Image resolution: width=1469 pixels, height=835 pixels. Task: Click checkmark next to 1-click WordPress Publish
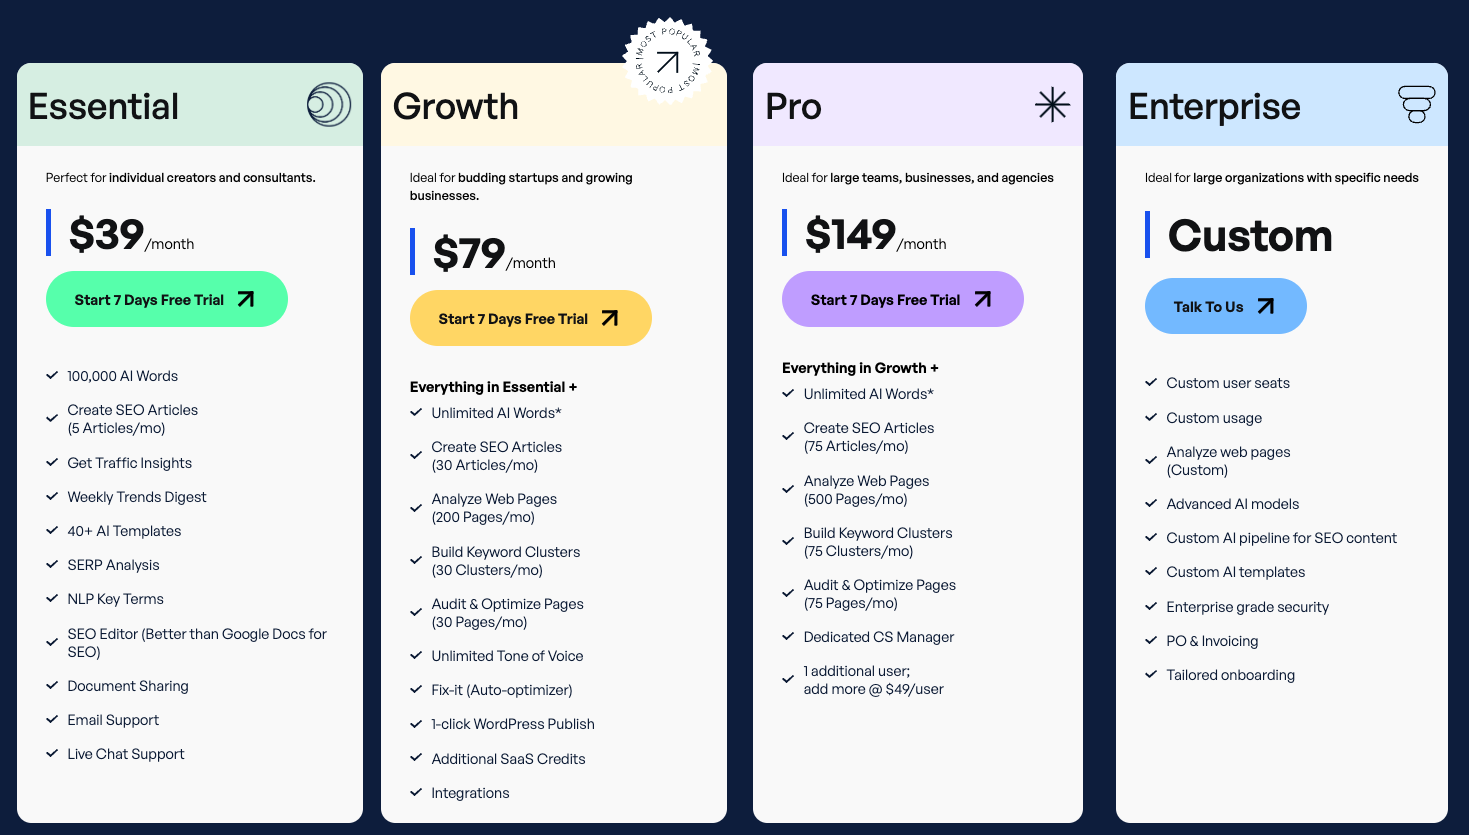pyautogui.click(x=416, y=724)
